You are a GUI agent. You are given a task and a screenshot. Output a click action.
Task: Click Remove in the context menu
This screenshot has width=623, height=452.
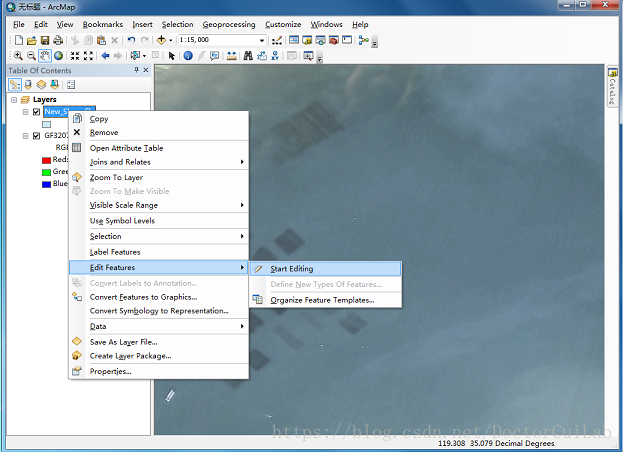(x=159, y=133)
